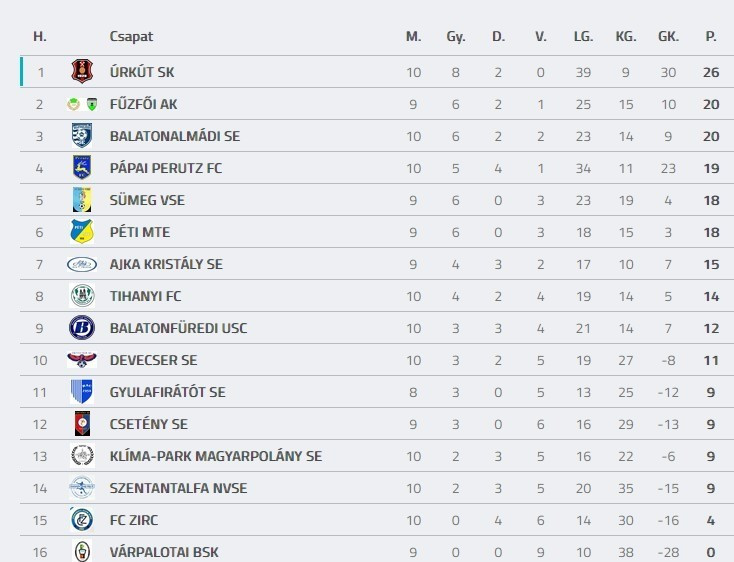The image size is (734, 562).
Task: Click the Csapat column header
Action: (x=131, y=36)
